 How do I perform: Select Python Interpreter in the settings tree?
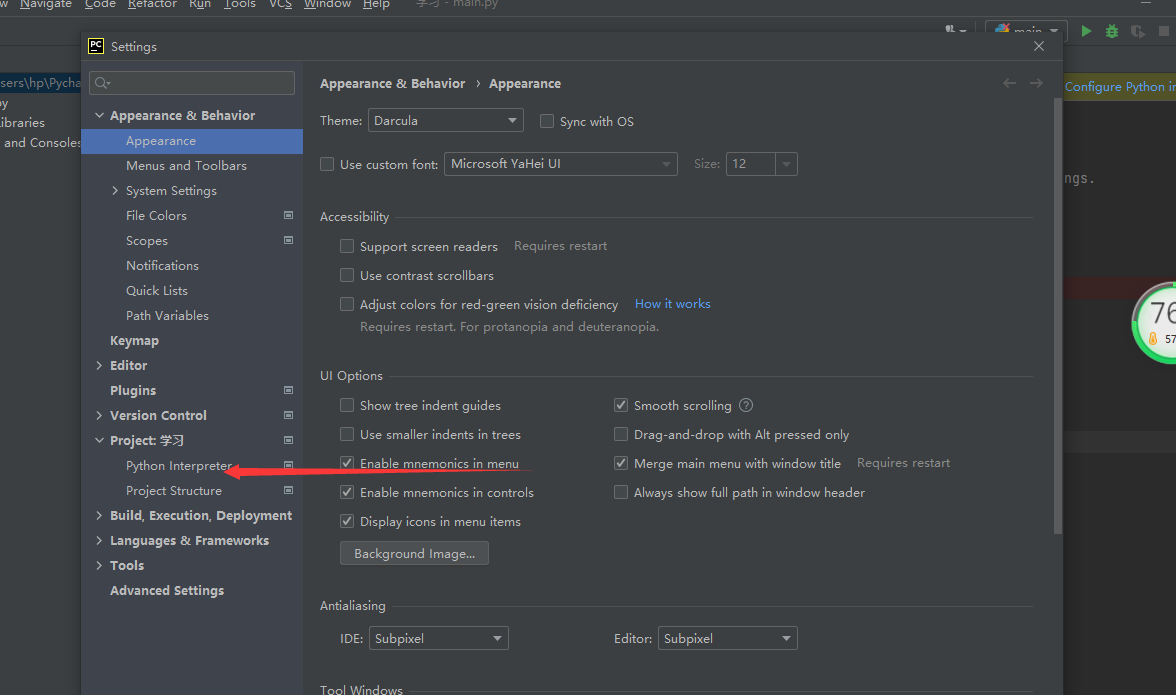(x=178, y=466)
